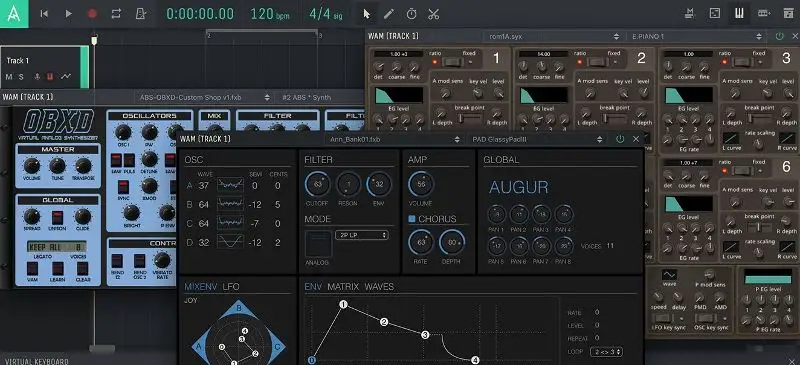Image resolution: width=800 pixels, height=365 pixels.
Task: Select the scissors cut tool
Action: click(434, 14)
